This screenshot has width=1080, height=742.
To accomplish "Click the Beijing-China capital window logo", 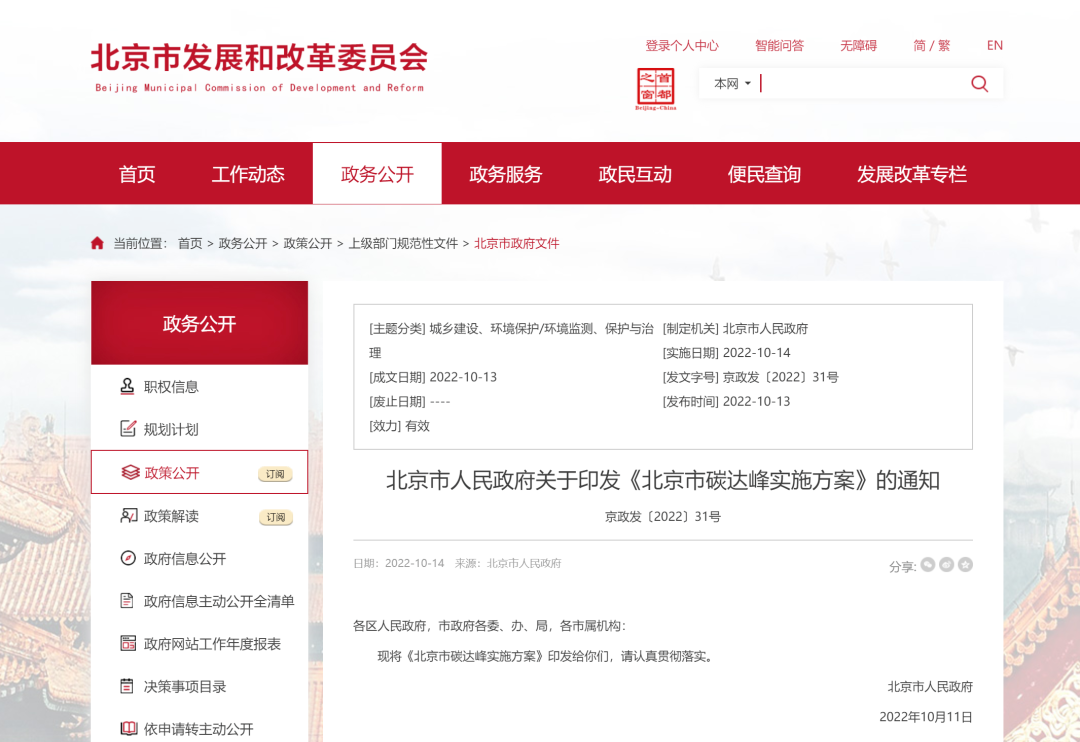I will click(x=656, y=89).
